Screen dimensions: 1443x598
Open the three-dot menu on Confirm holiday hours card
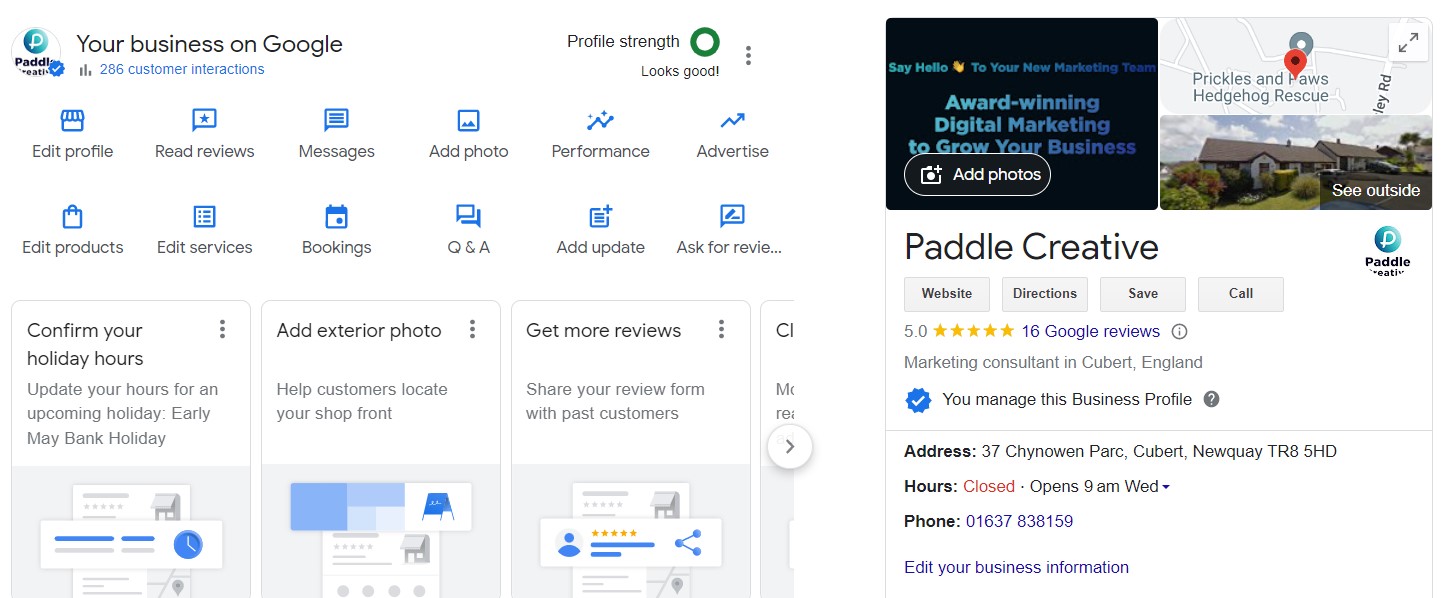coord(222,328)
